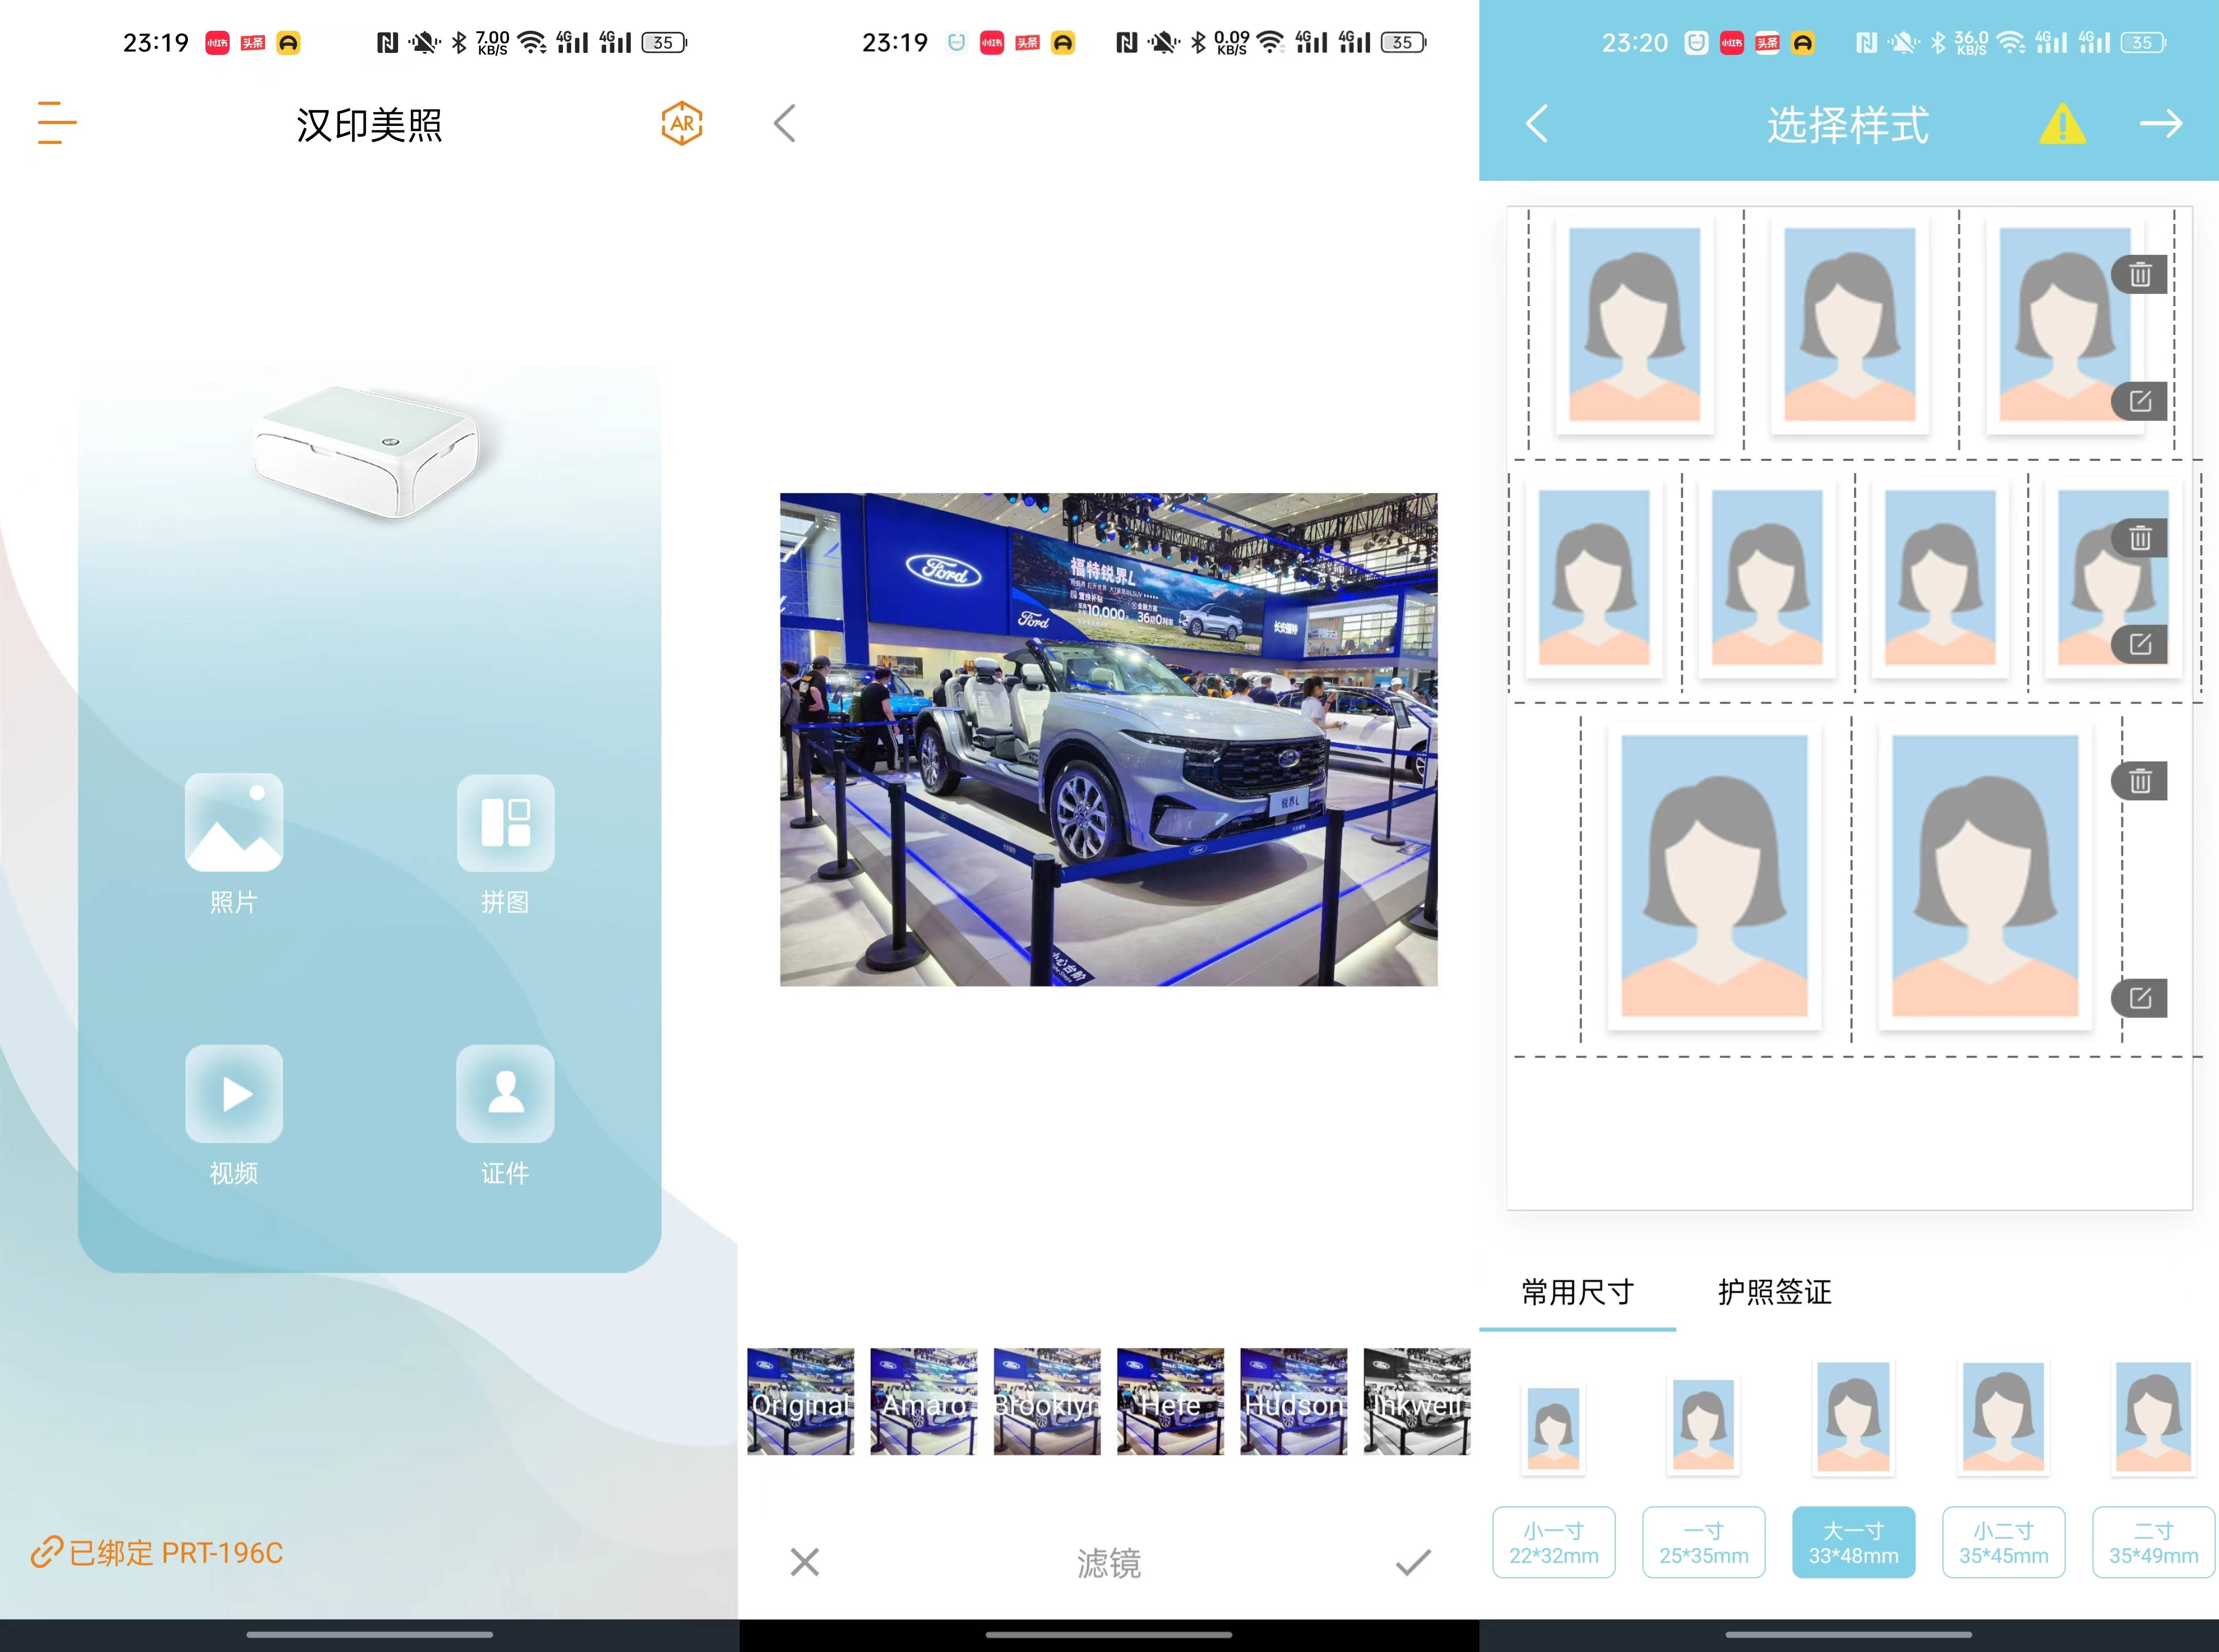Image resolution: width=2219 pixels, height=1652 pixels.
Task: Tap the orange AR hexagon icon
Action: [682, 123]
